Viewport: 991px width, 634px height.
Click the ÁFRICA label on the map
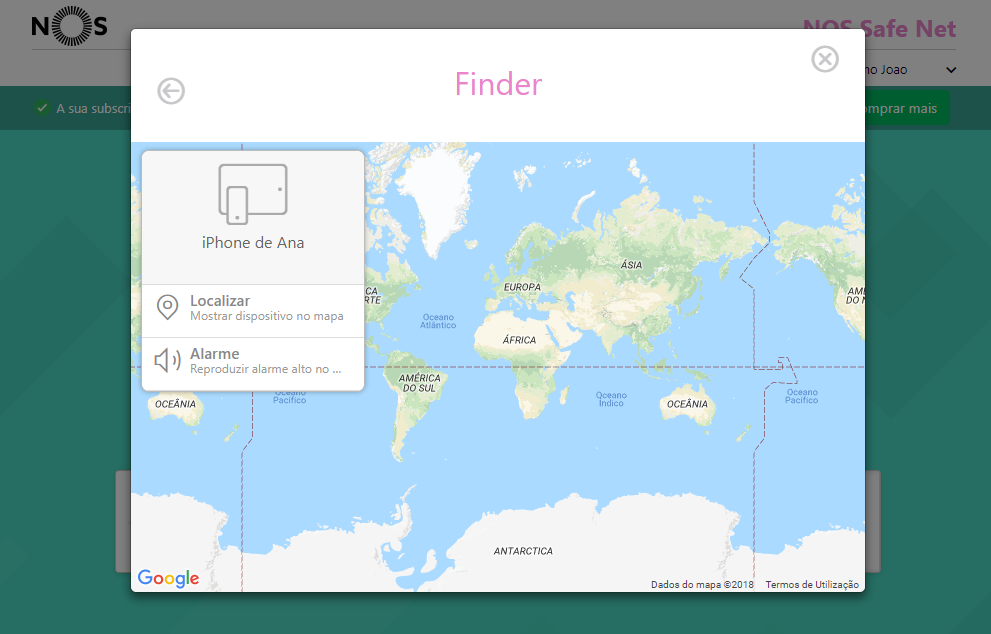pos(520,340)
